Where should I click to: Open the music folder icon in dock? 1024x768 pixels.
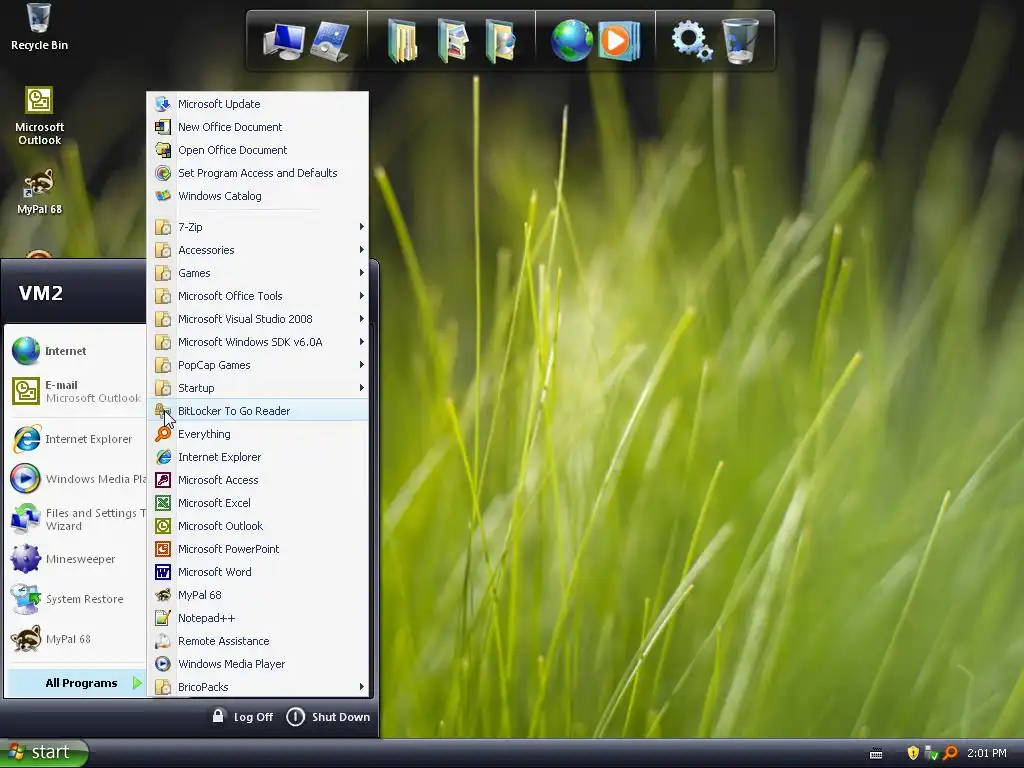tap(501, 41)
